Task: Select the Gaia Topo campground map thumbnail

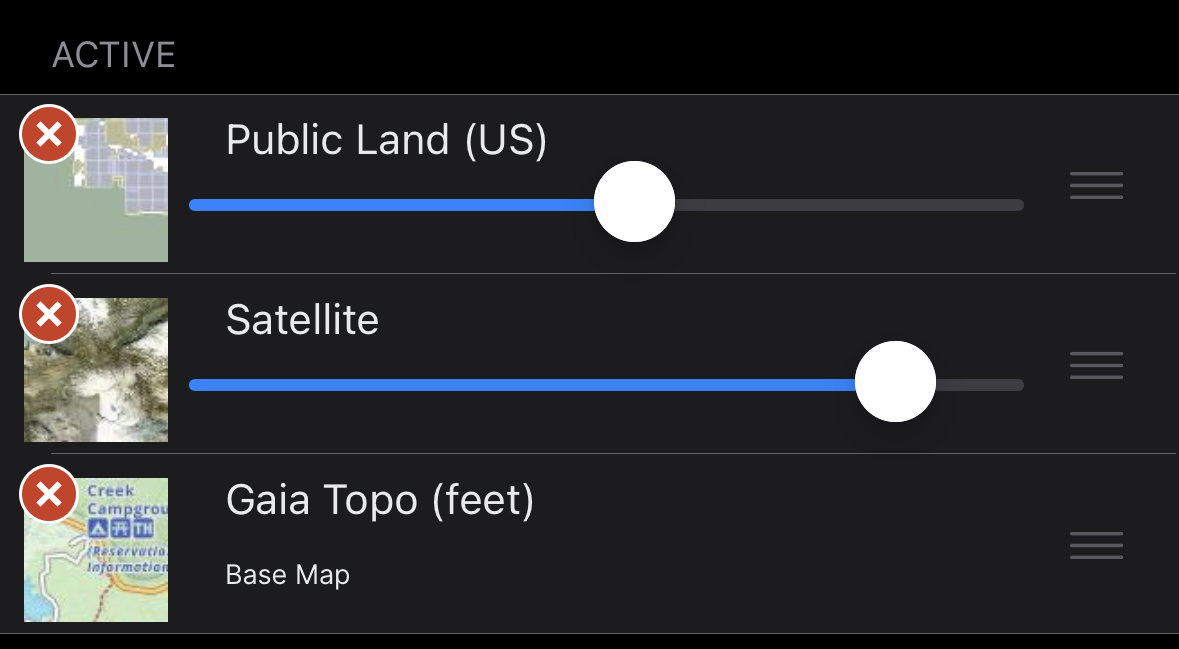Action: (x=96, y=550)
